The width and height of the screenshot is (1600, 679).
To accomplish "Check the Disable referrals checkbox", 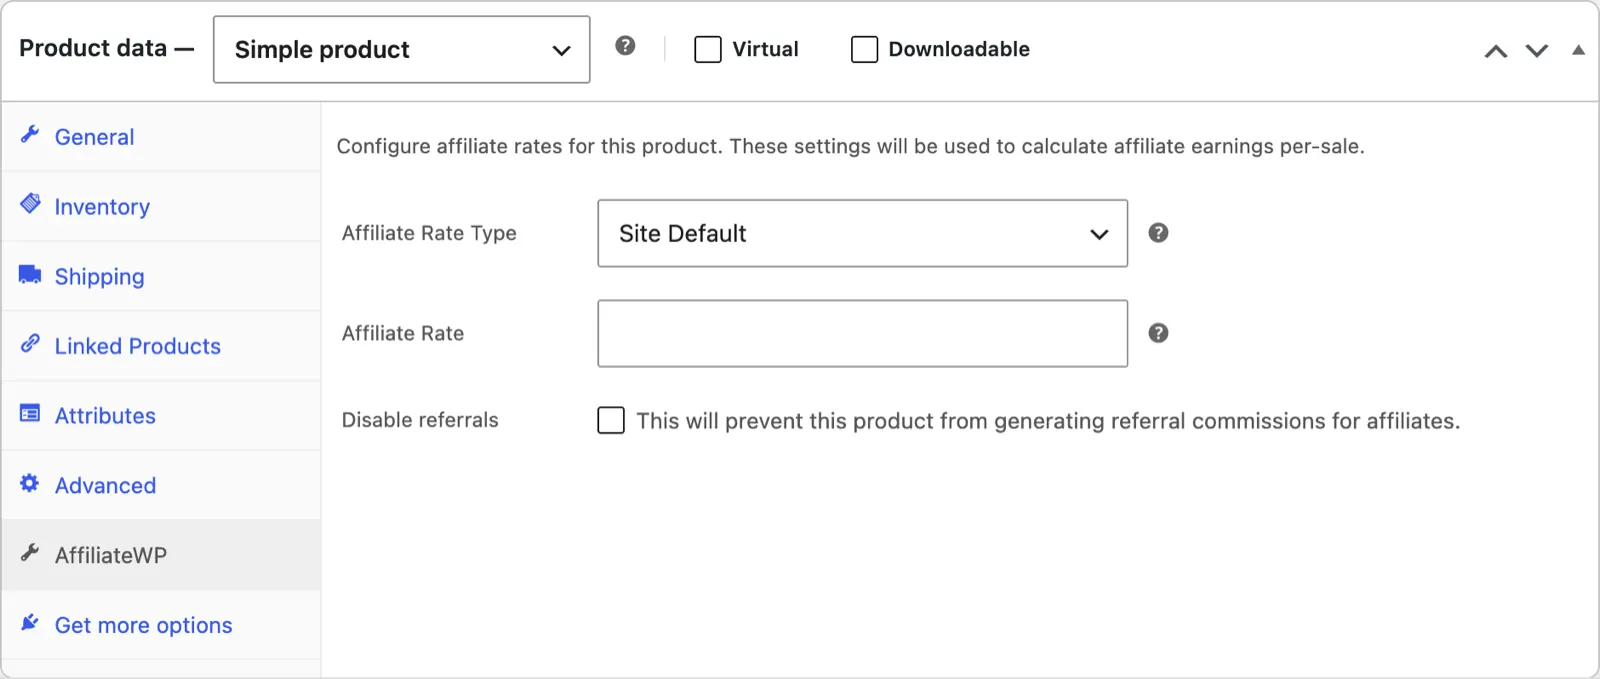I will (611, 420).
